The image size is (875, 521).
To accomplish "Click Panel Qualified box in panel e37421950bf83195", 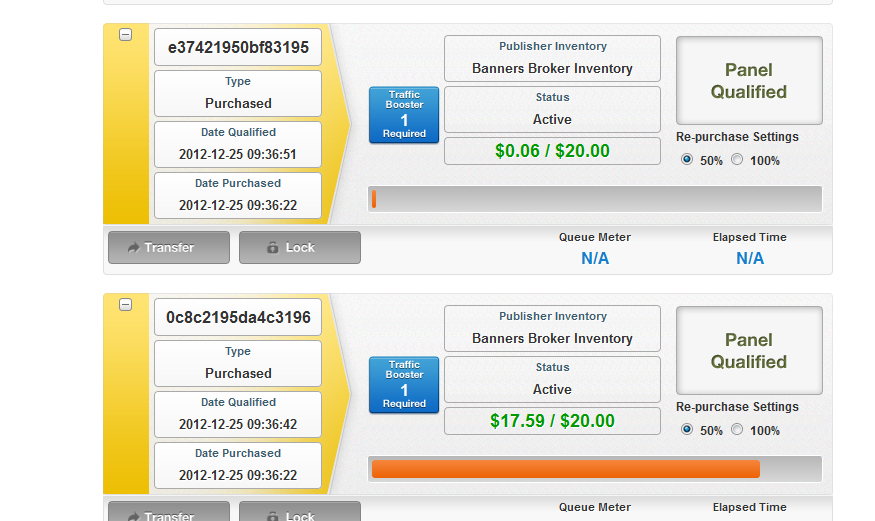I will [749, 80].
